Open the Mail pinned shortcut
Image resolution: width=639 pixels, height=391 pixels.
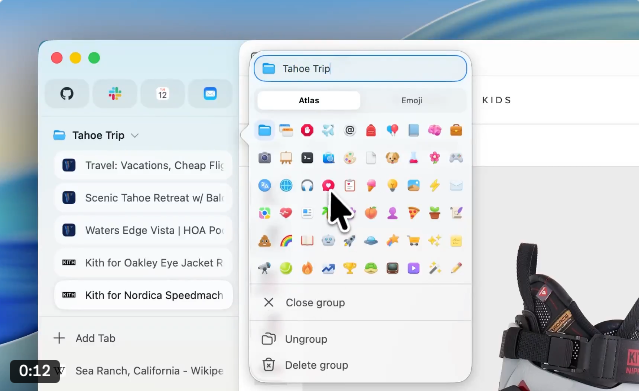pos(210,94)
